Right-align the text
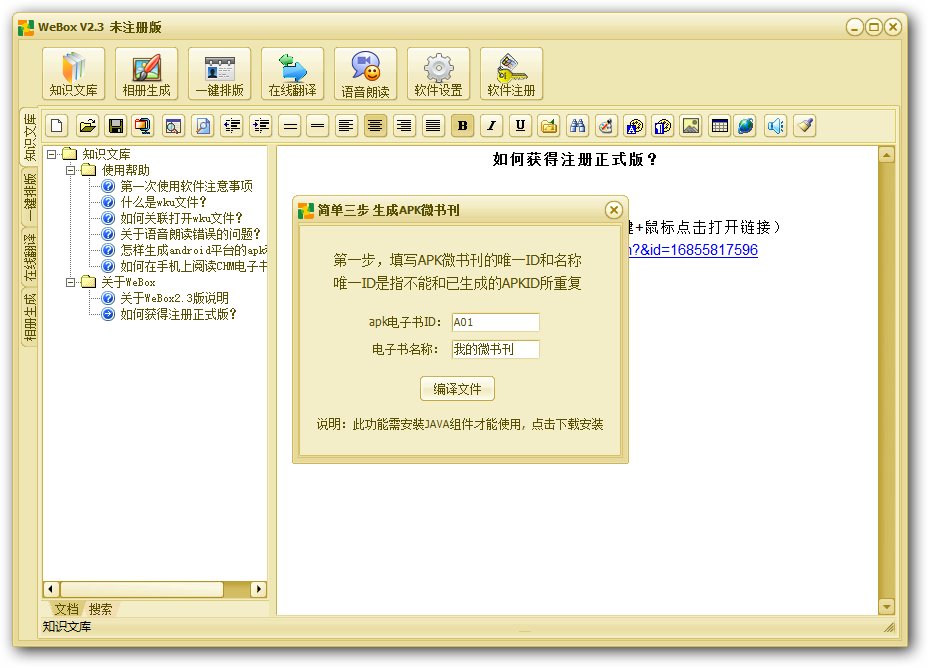This screenshot has width=928, height=667. pos(404,125)
